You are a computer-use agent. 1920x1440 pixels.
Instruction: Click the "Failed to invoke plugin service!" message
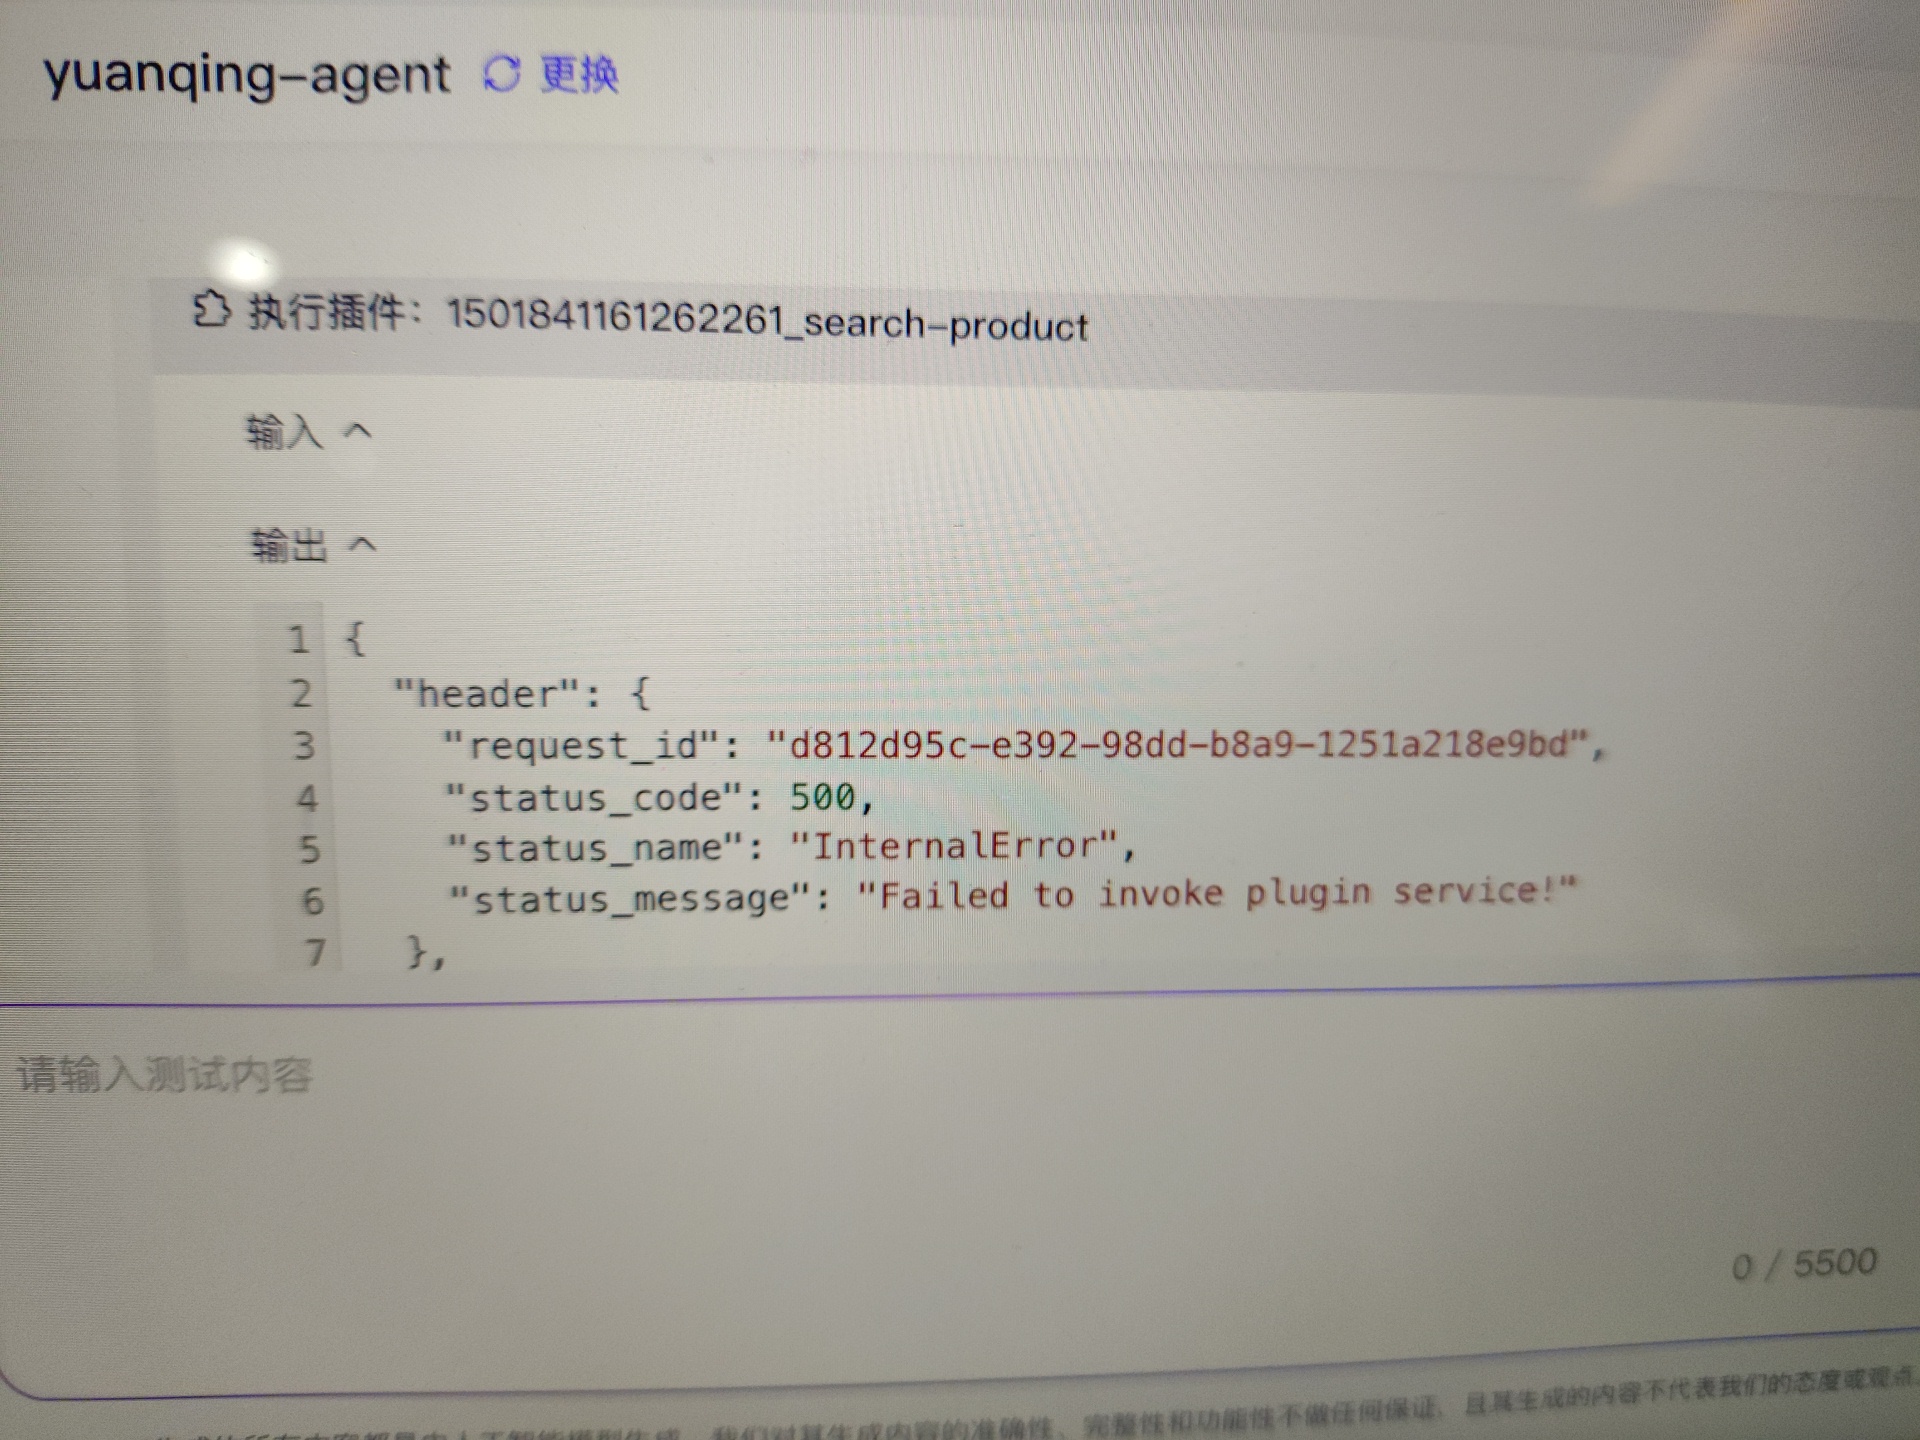(1216, 892)
